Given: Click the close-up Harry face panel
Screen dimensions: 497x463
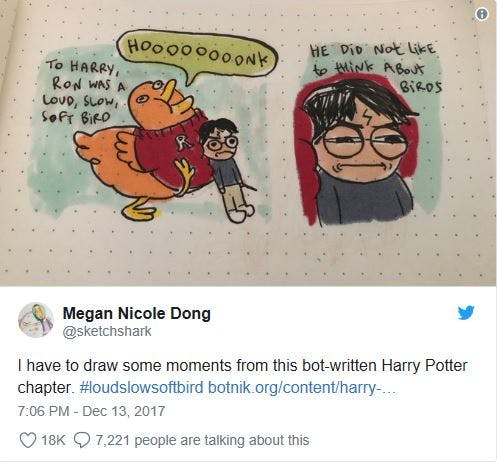Looking at the screenshot, I should coord(358,150).
